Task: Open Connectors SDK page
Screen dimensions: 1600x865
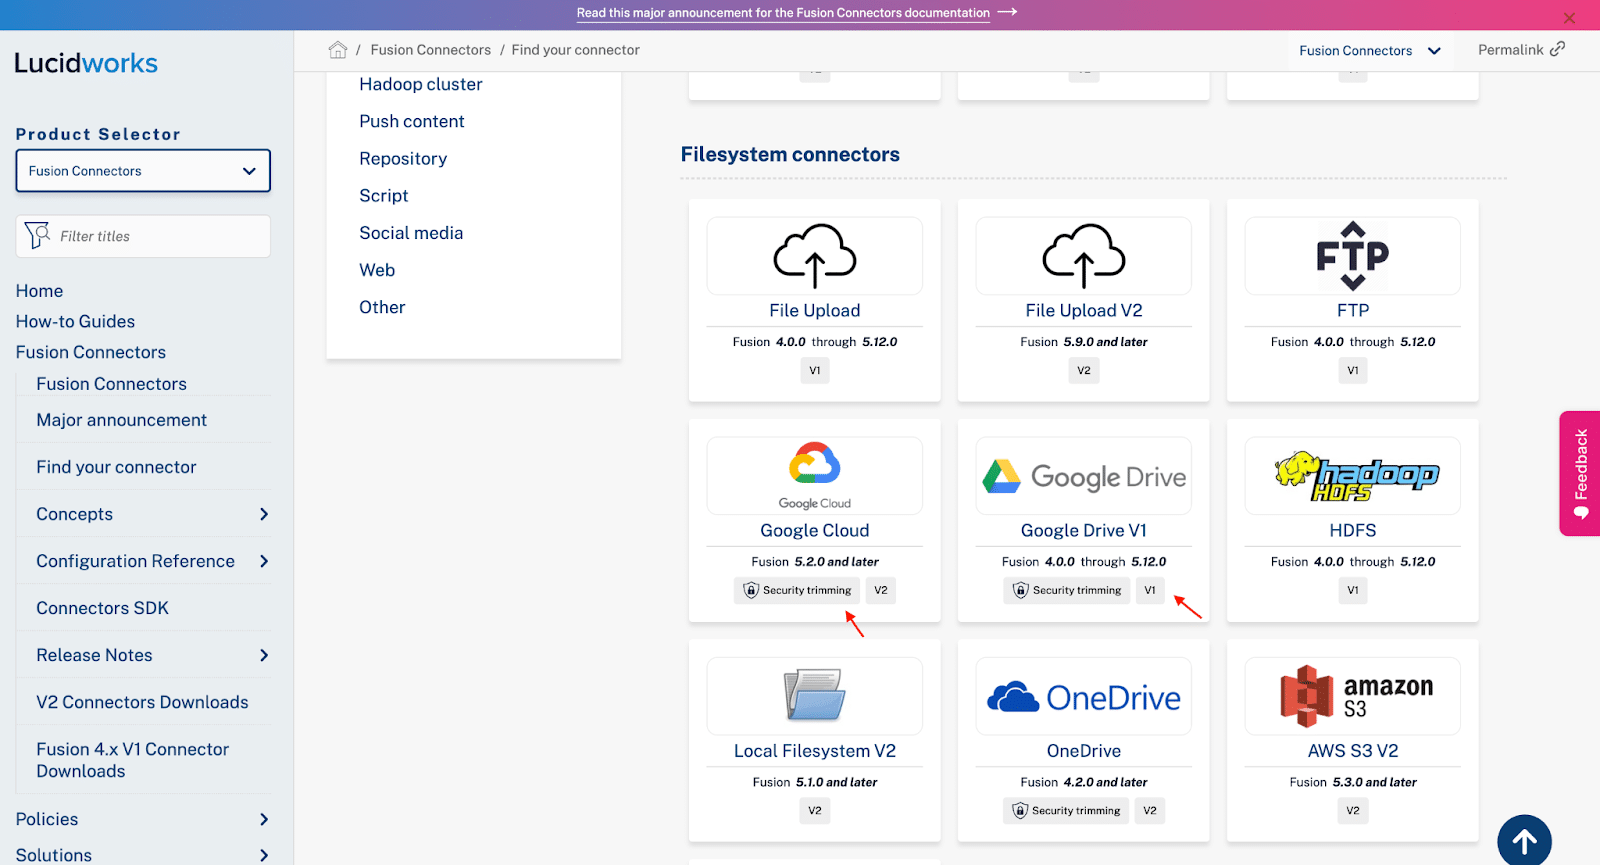Action: pos(102,608)
